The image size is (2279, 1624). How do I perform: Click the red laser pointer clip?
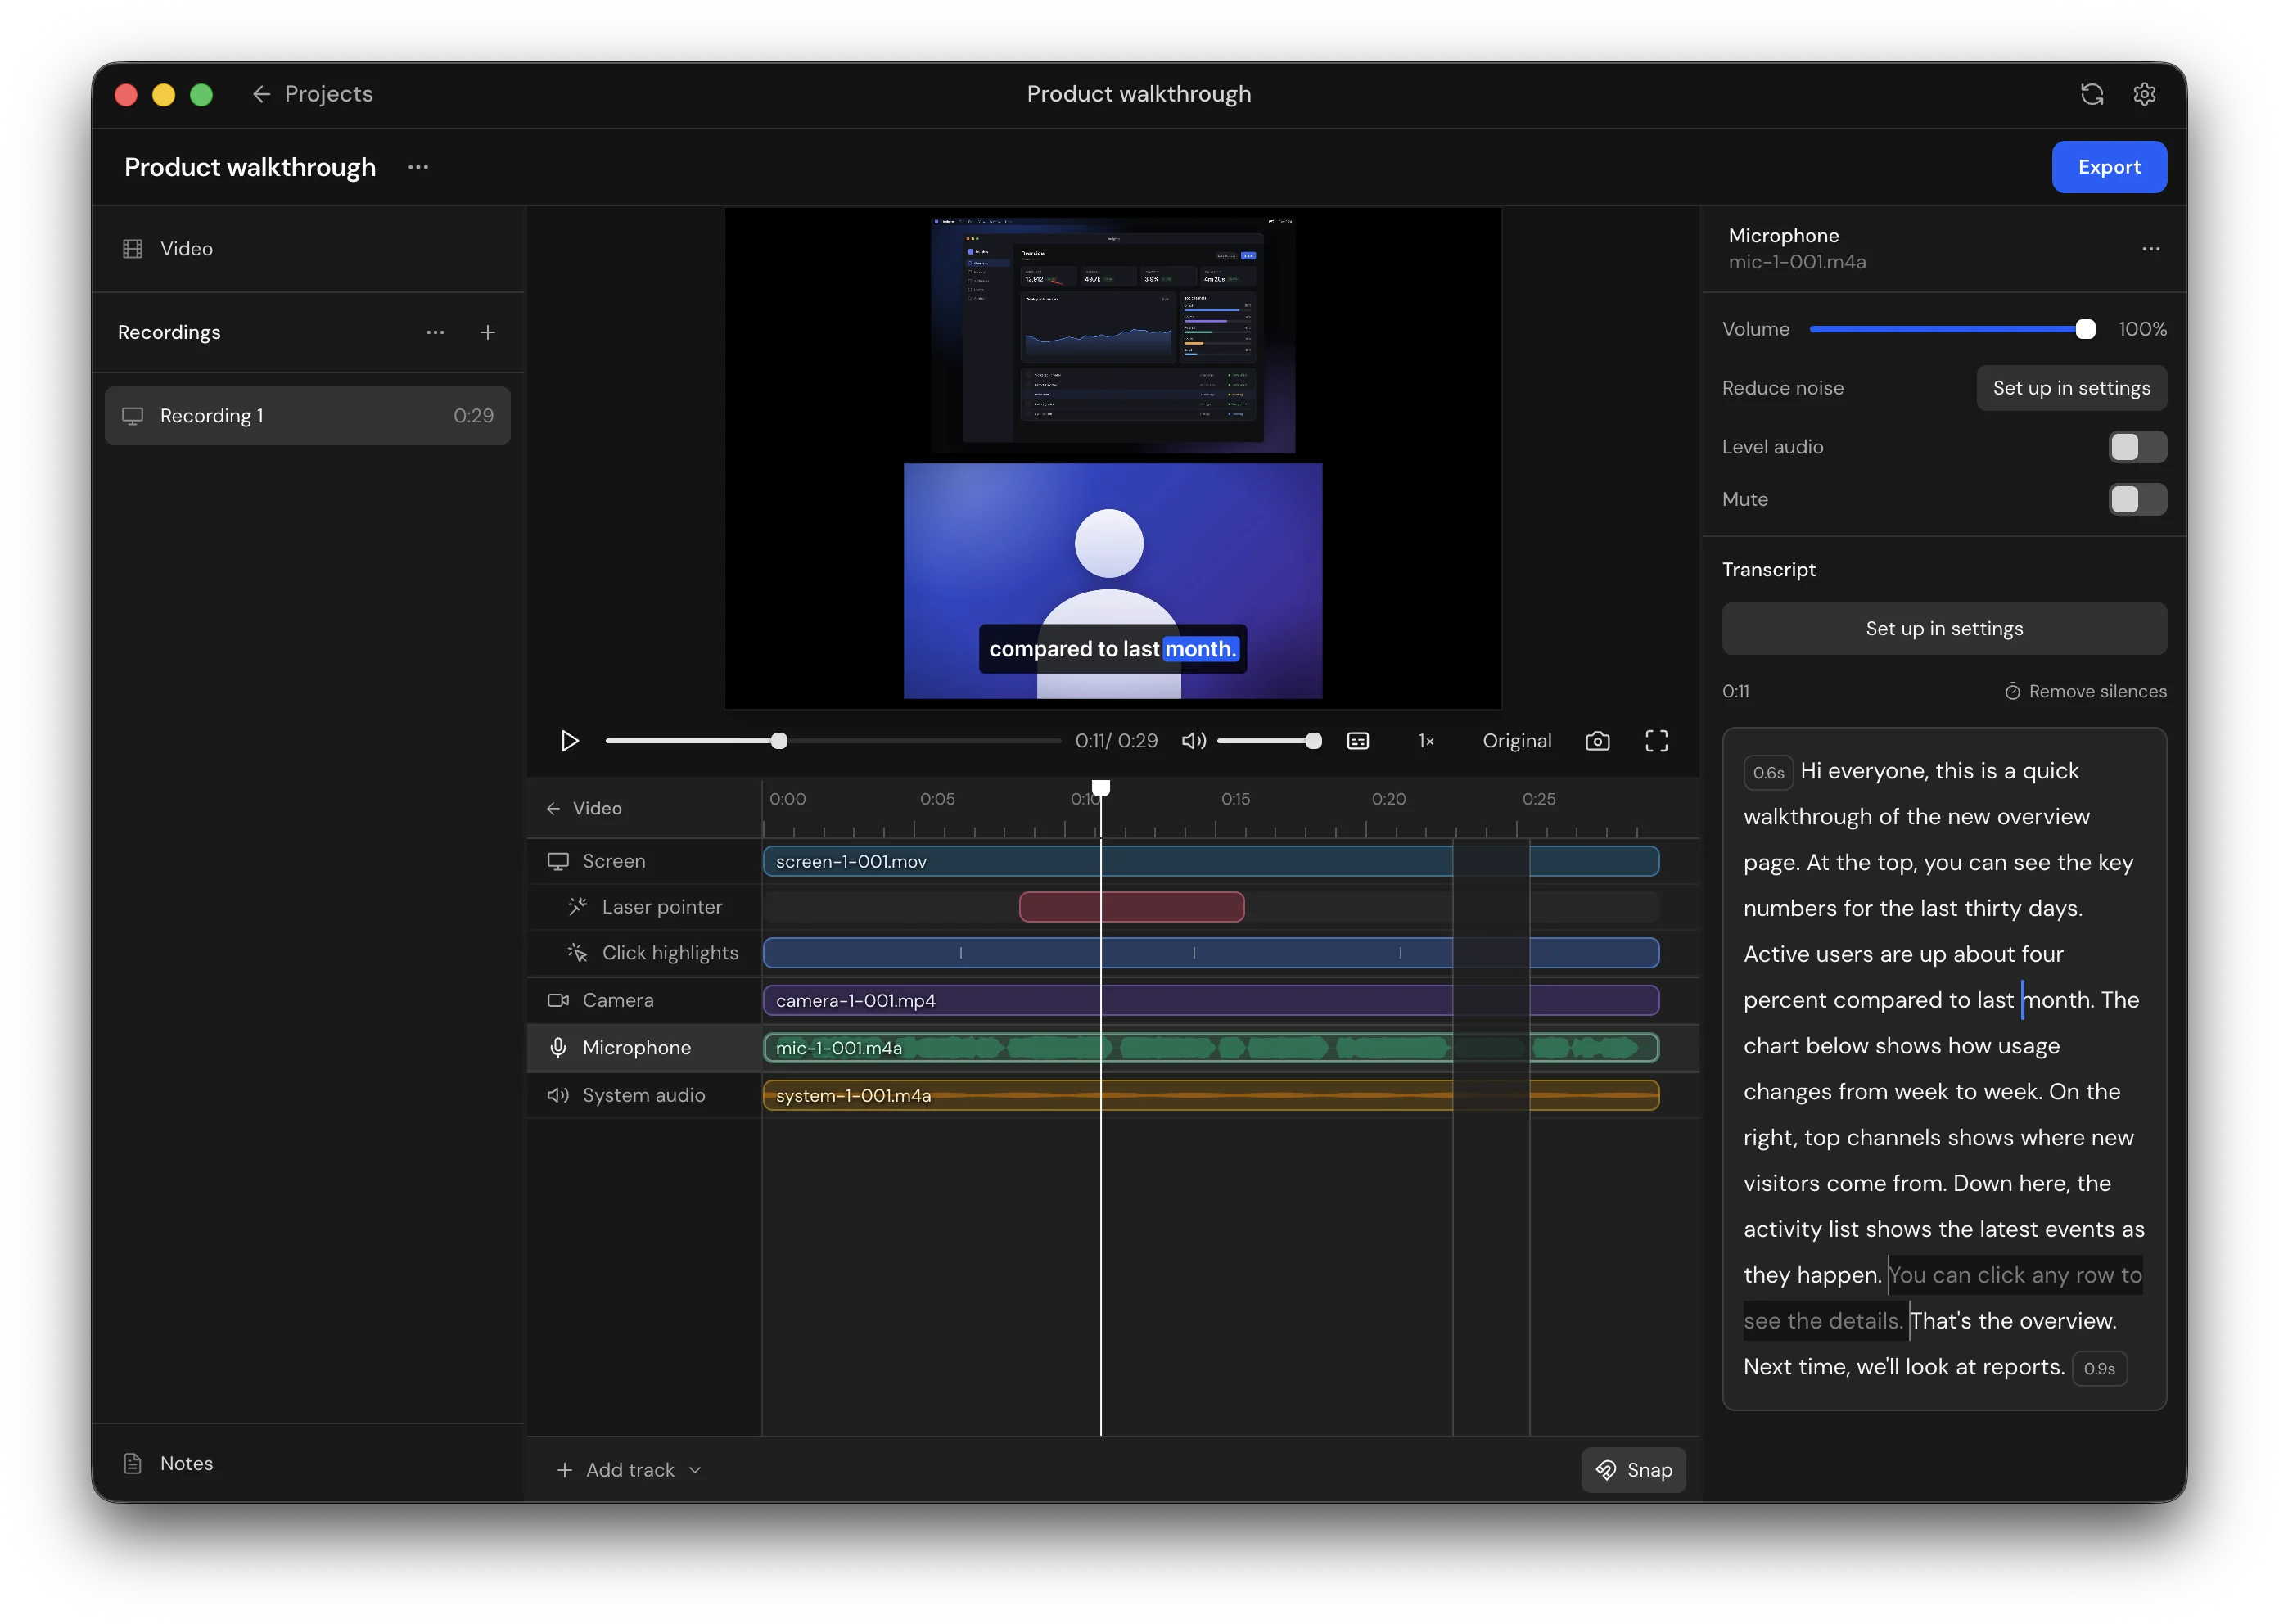(x=1131, y=907)
